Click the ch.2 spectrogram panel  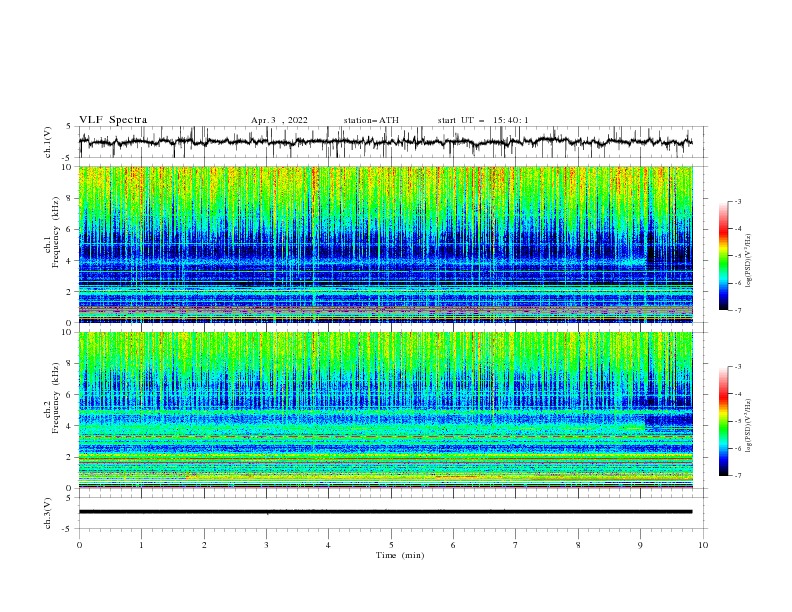coord(386,410)
